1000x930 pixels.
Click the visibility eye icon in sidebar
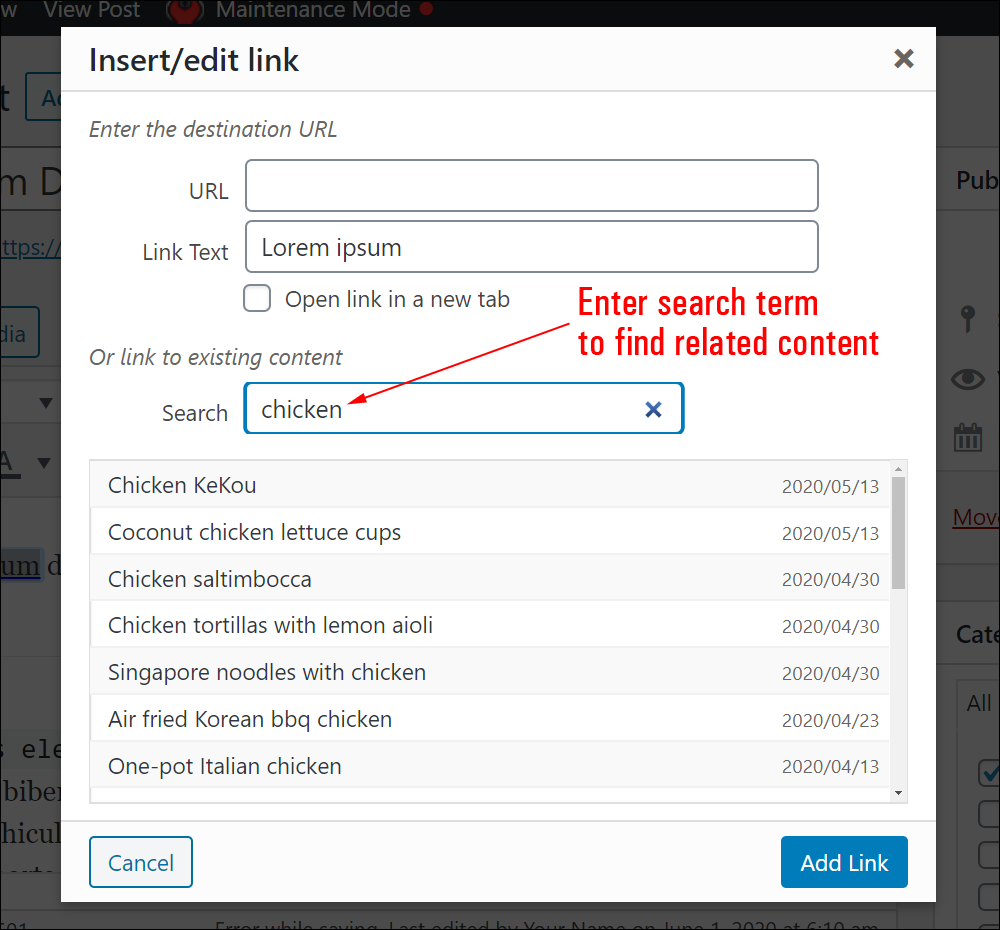967,380
